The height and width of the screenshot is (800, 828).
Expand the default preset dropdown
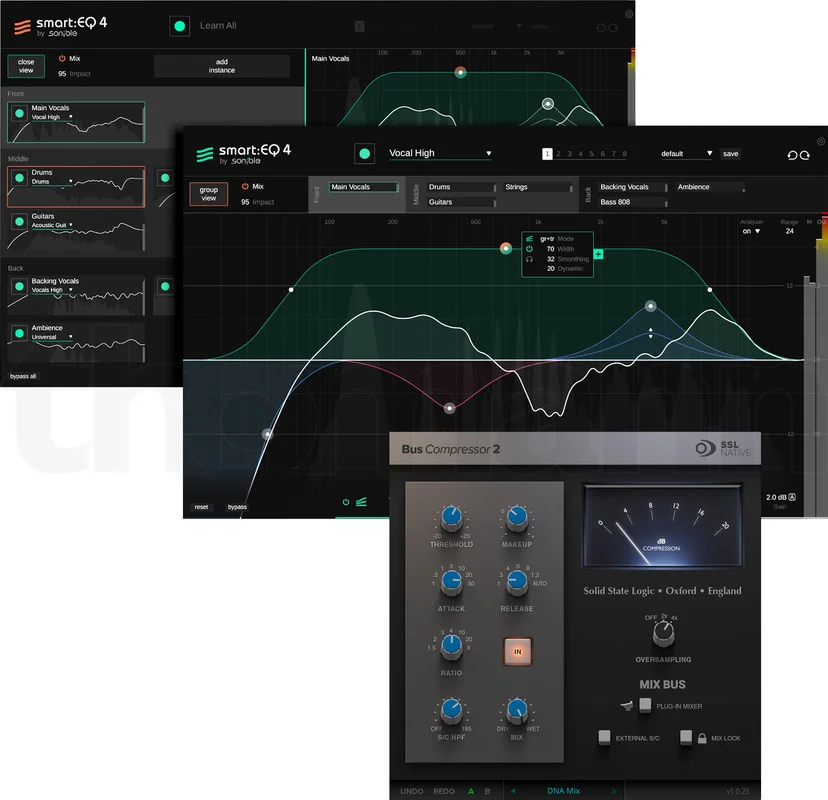(x=686, y=154)
